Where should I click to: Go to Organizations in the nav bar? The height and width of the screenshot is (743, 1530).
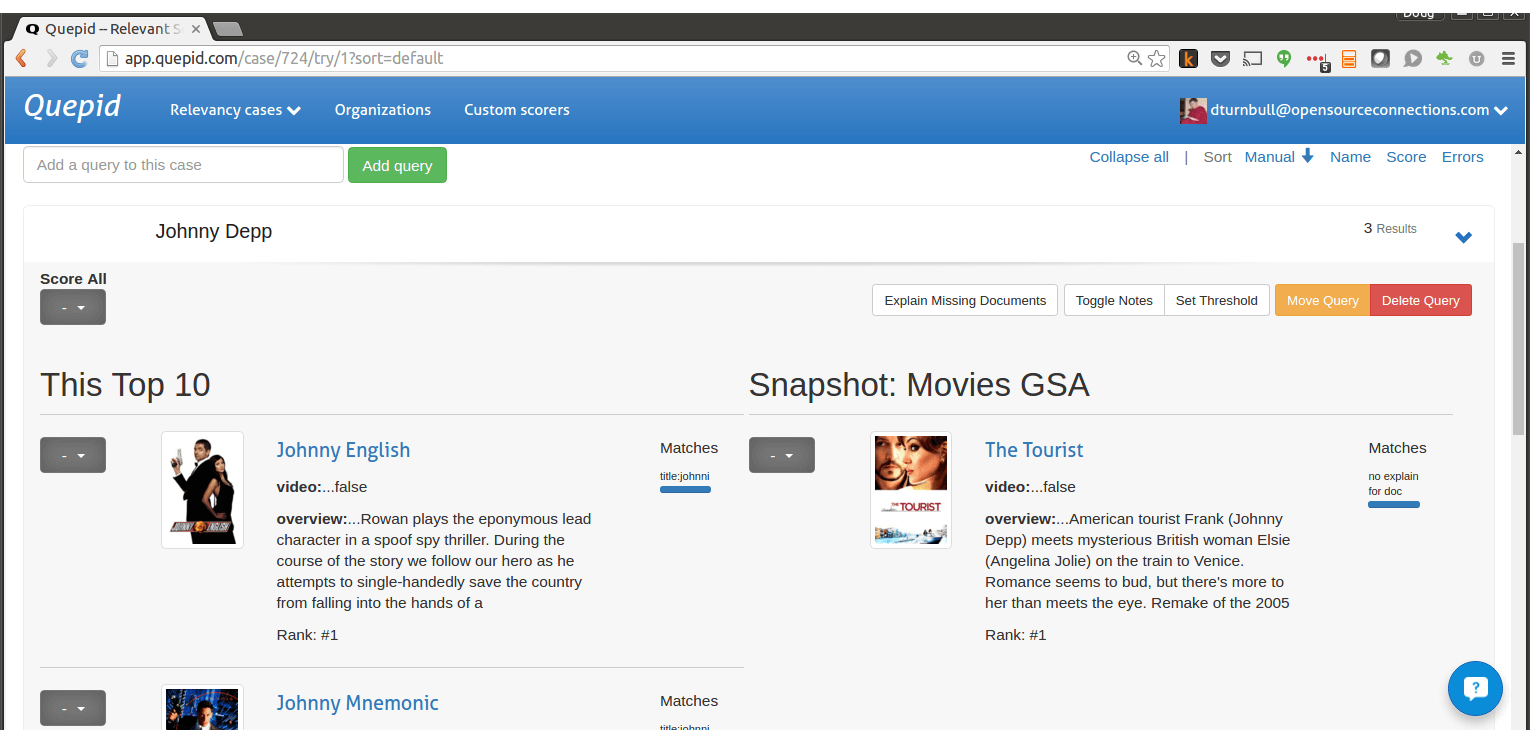(383, 110)
